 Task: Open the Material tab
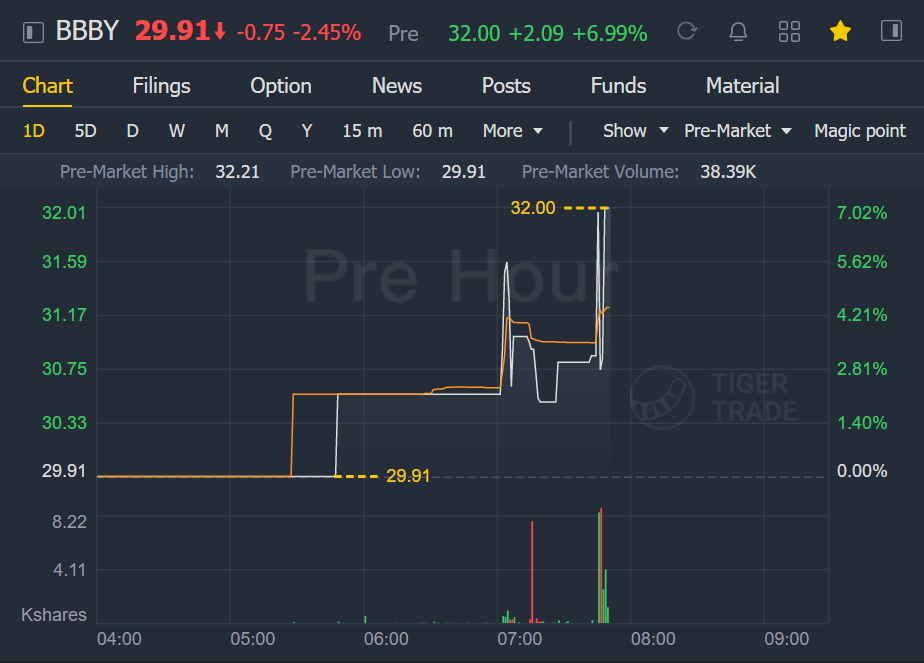coord(742,86)
